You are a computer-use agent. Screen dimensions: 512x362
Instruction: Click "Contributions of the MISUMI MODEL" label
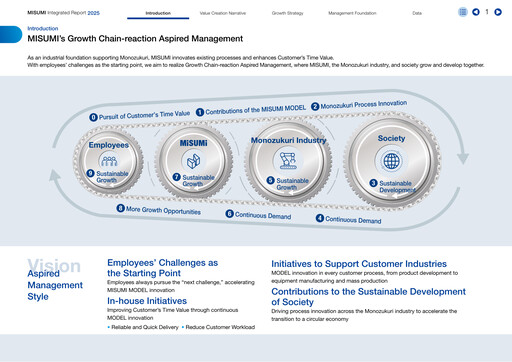[x=255, y=110]
